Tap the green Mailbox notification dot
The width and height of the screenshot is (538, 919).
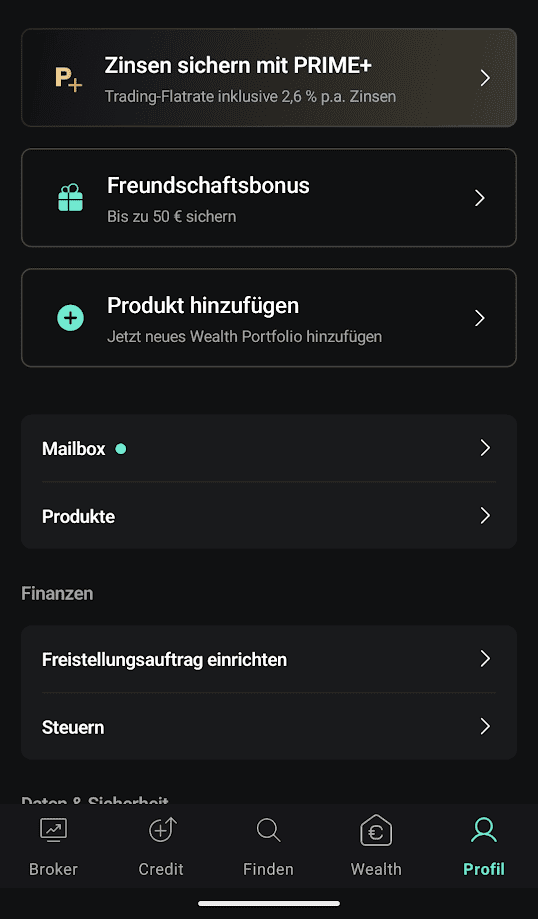pyautogui.click(x=121, y=449)
